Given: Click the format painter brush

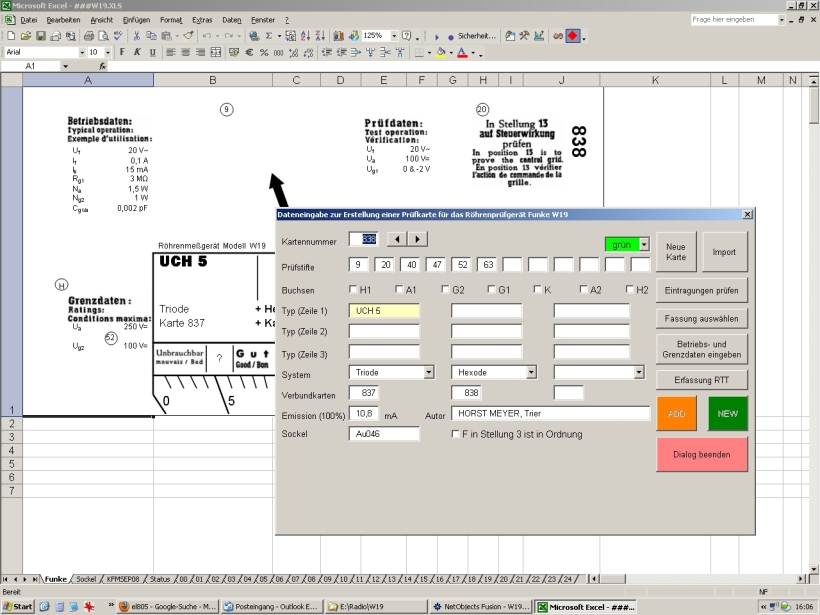Looking at the screenshot, I should pos(188,36).
